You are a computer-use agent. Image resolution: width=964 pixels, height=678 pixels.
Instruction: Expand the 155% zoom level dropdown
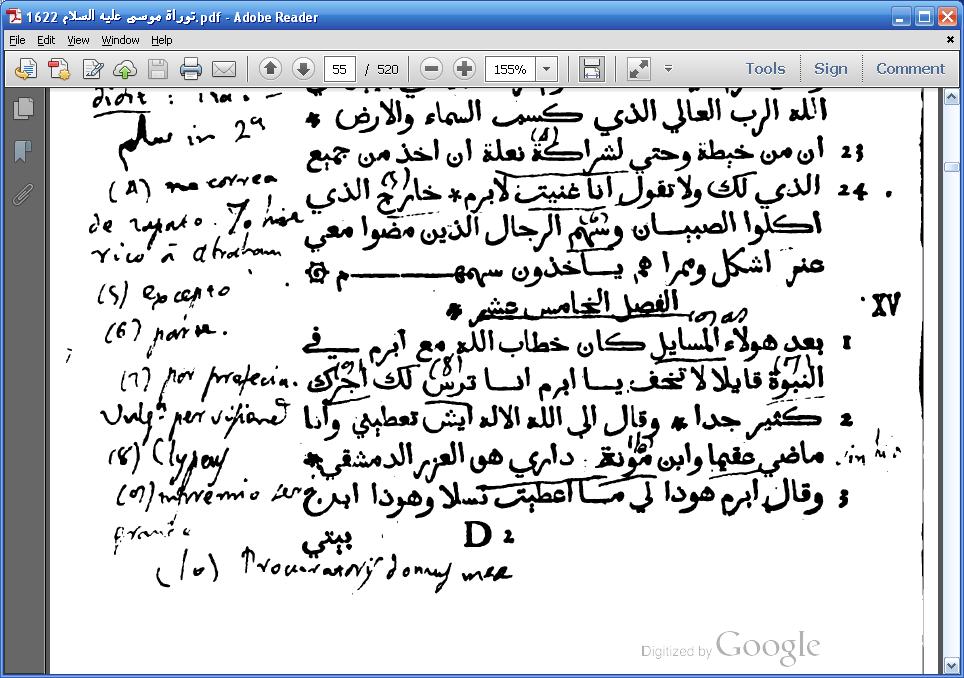click(546, 69)
